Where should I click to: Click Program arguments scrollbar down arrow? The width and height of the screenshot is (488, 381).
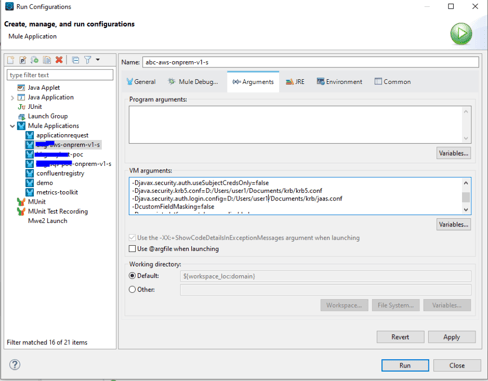[466, 138]
